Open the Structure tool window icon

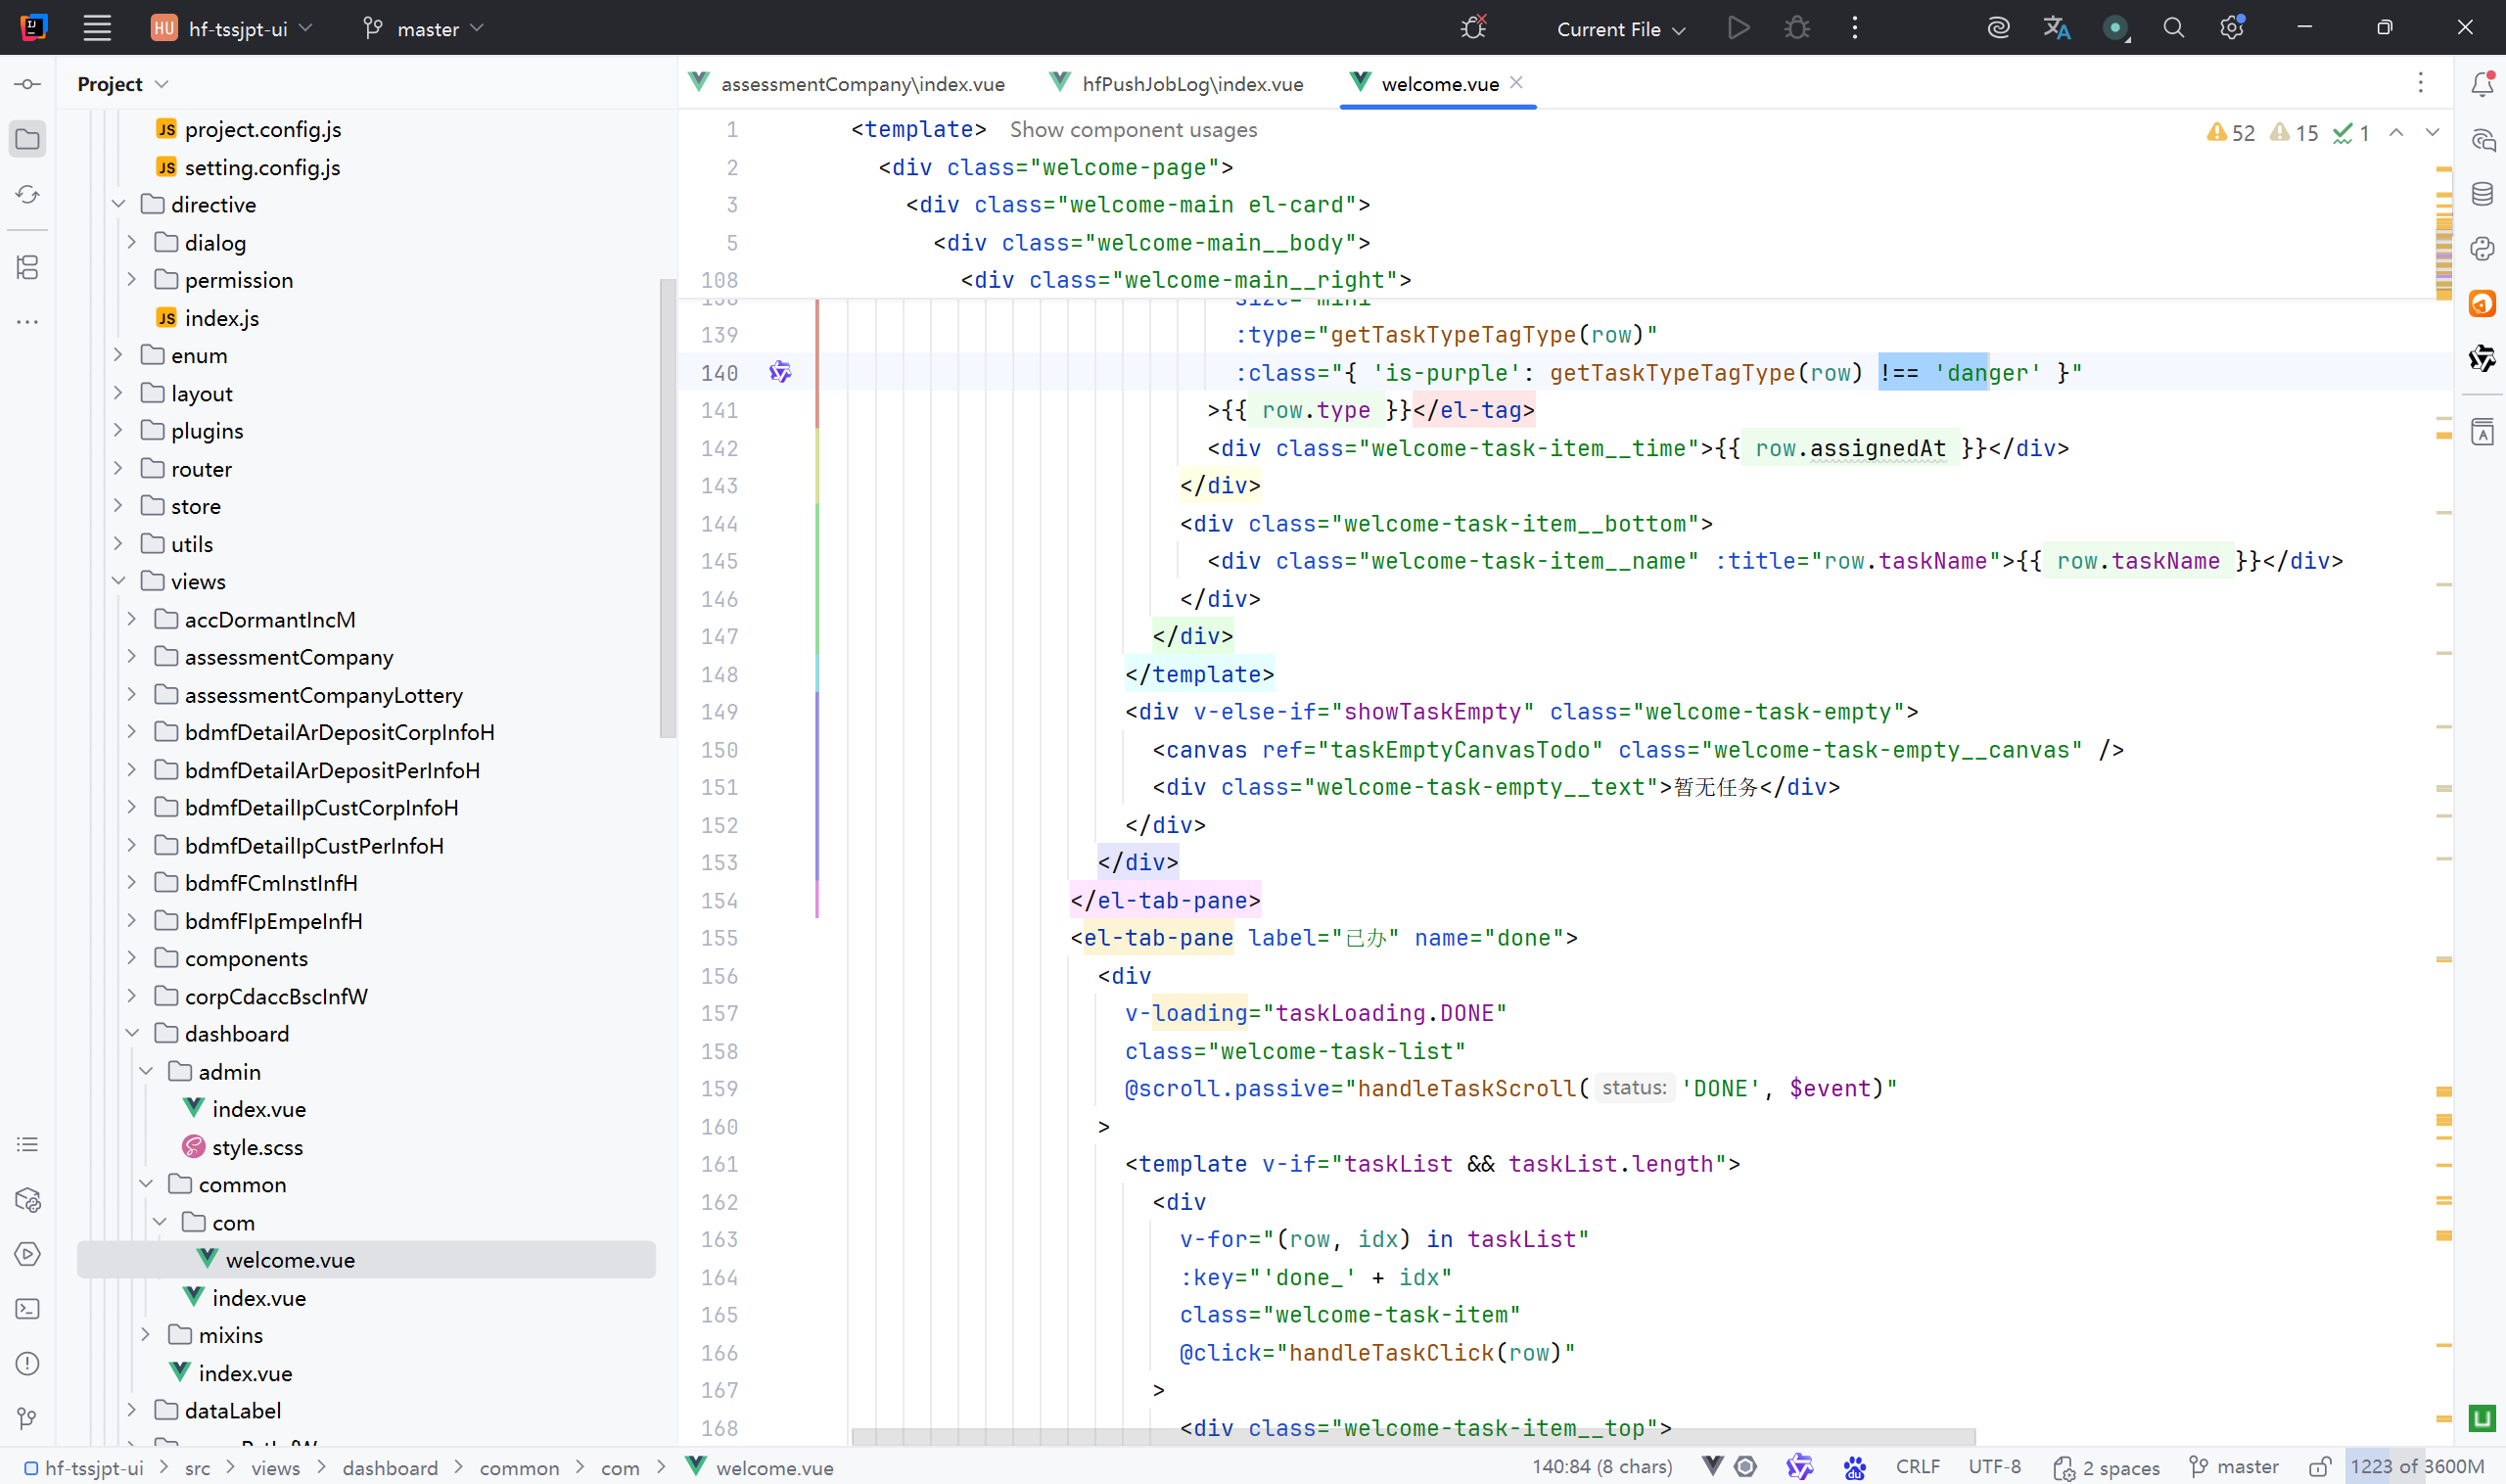[x=28, y=267]
